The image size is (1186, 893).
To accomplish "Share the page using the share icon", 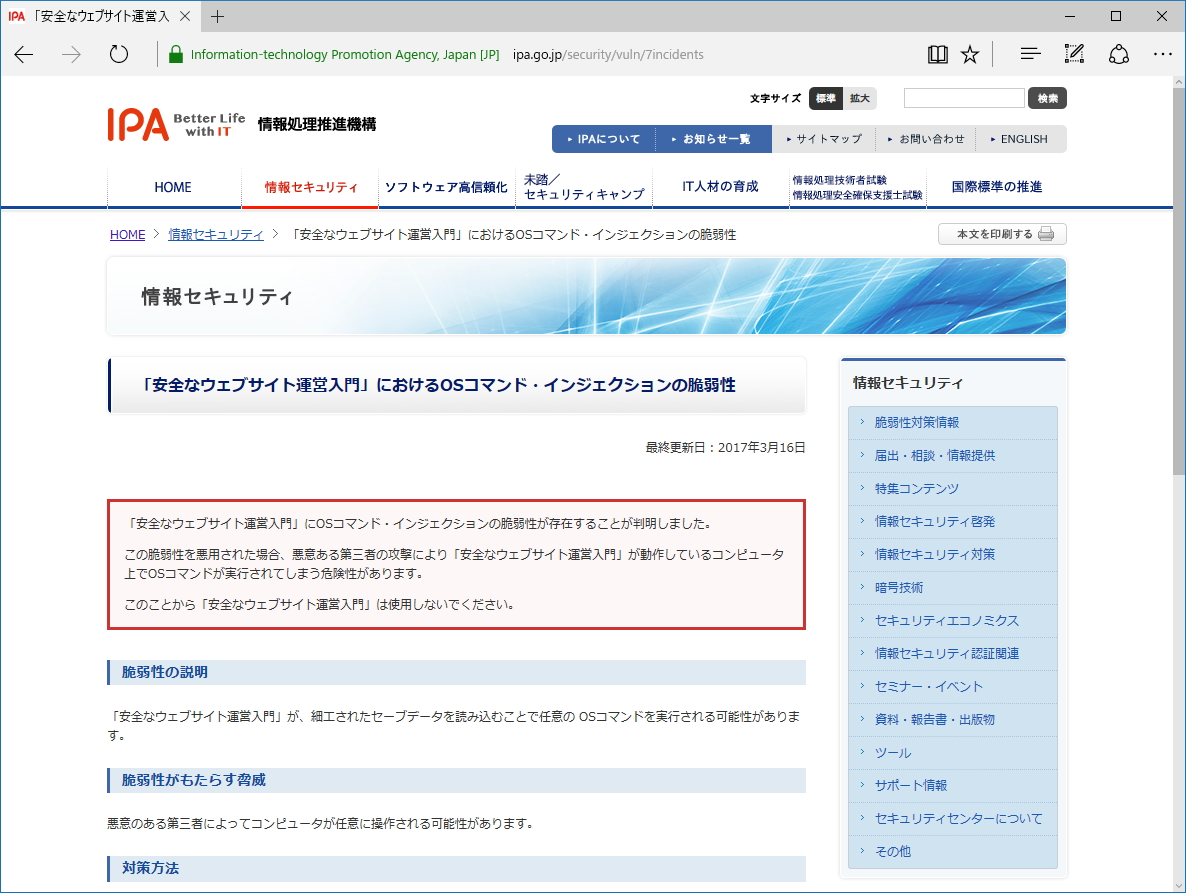I will point(1119,54).
